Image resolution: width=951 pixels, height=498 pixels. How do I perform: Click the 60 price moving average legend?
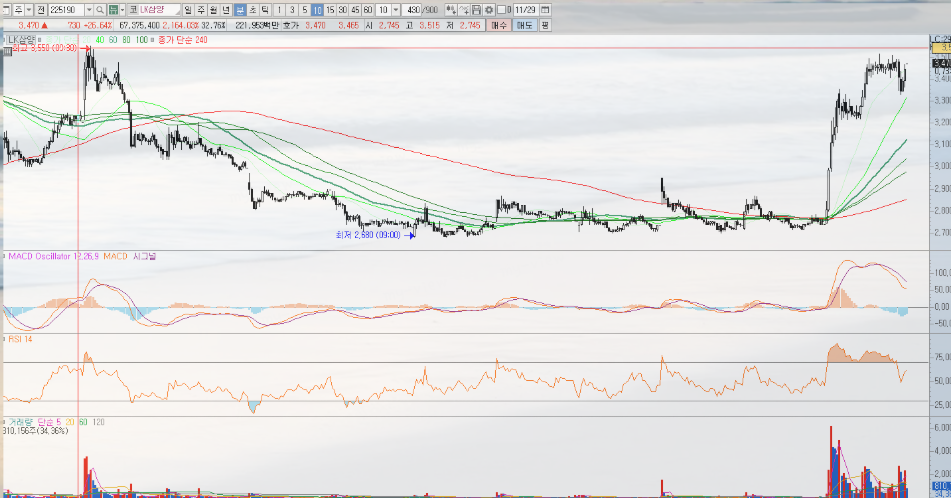(x=113, y=39)
